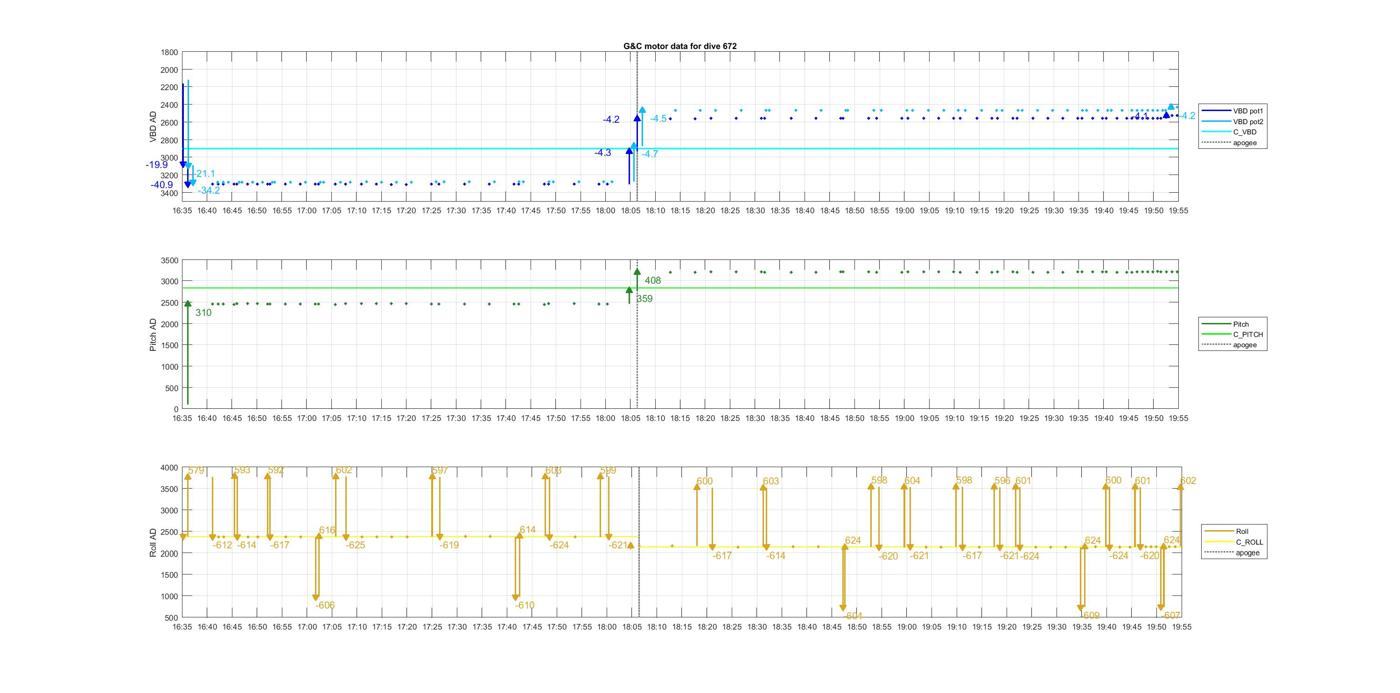Image resolution: width=1400 pixels, height=693 pixels.
Task: Click the "359" pitch annotation
Action: click(x=645, y=299)
